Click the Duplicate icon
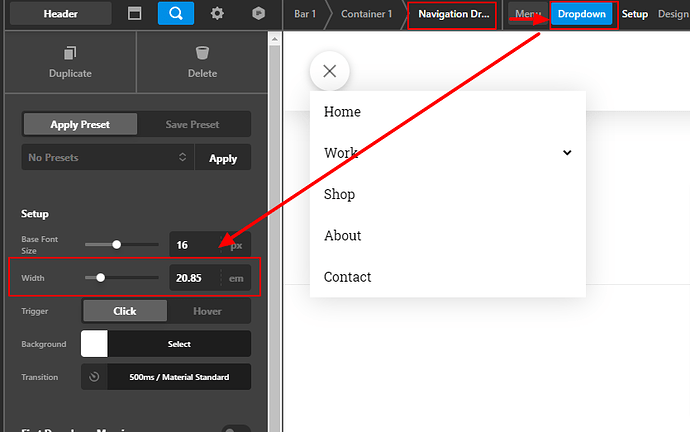The height and width of the screenshot is (432, 690). pos(70,53)
